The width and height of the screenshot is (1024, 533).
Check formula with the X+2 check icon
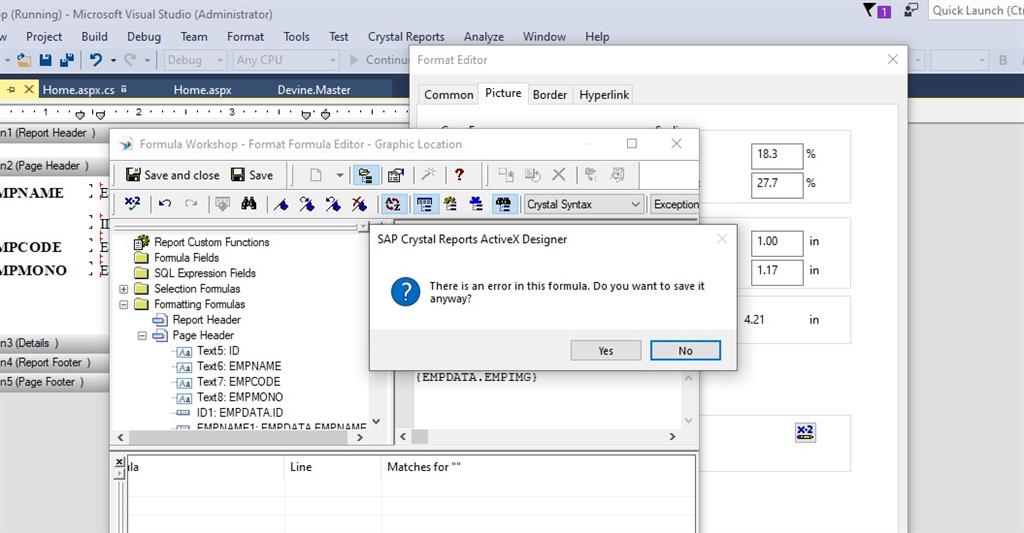click(x=133, y=204)
